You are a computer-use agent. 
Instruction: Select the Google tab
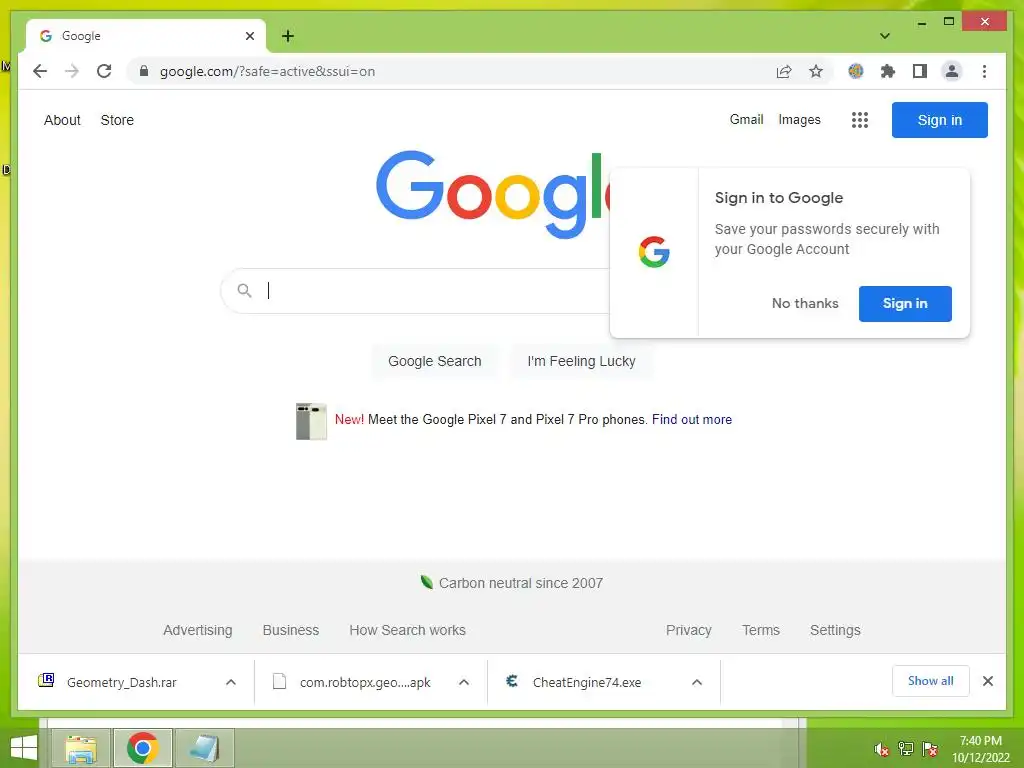pyautogui.click(x=146, y=36)
